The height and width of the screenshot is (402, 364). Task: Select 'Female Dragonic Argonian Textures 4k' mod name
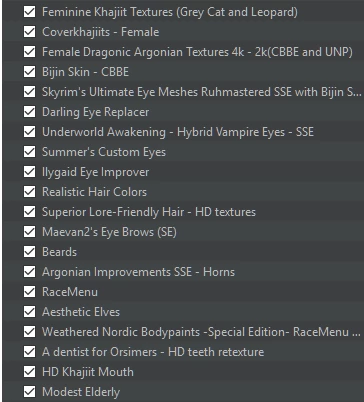[x=197, y=52]
